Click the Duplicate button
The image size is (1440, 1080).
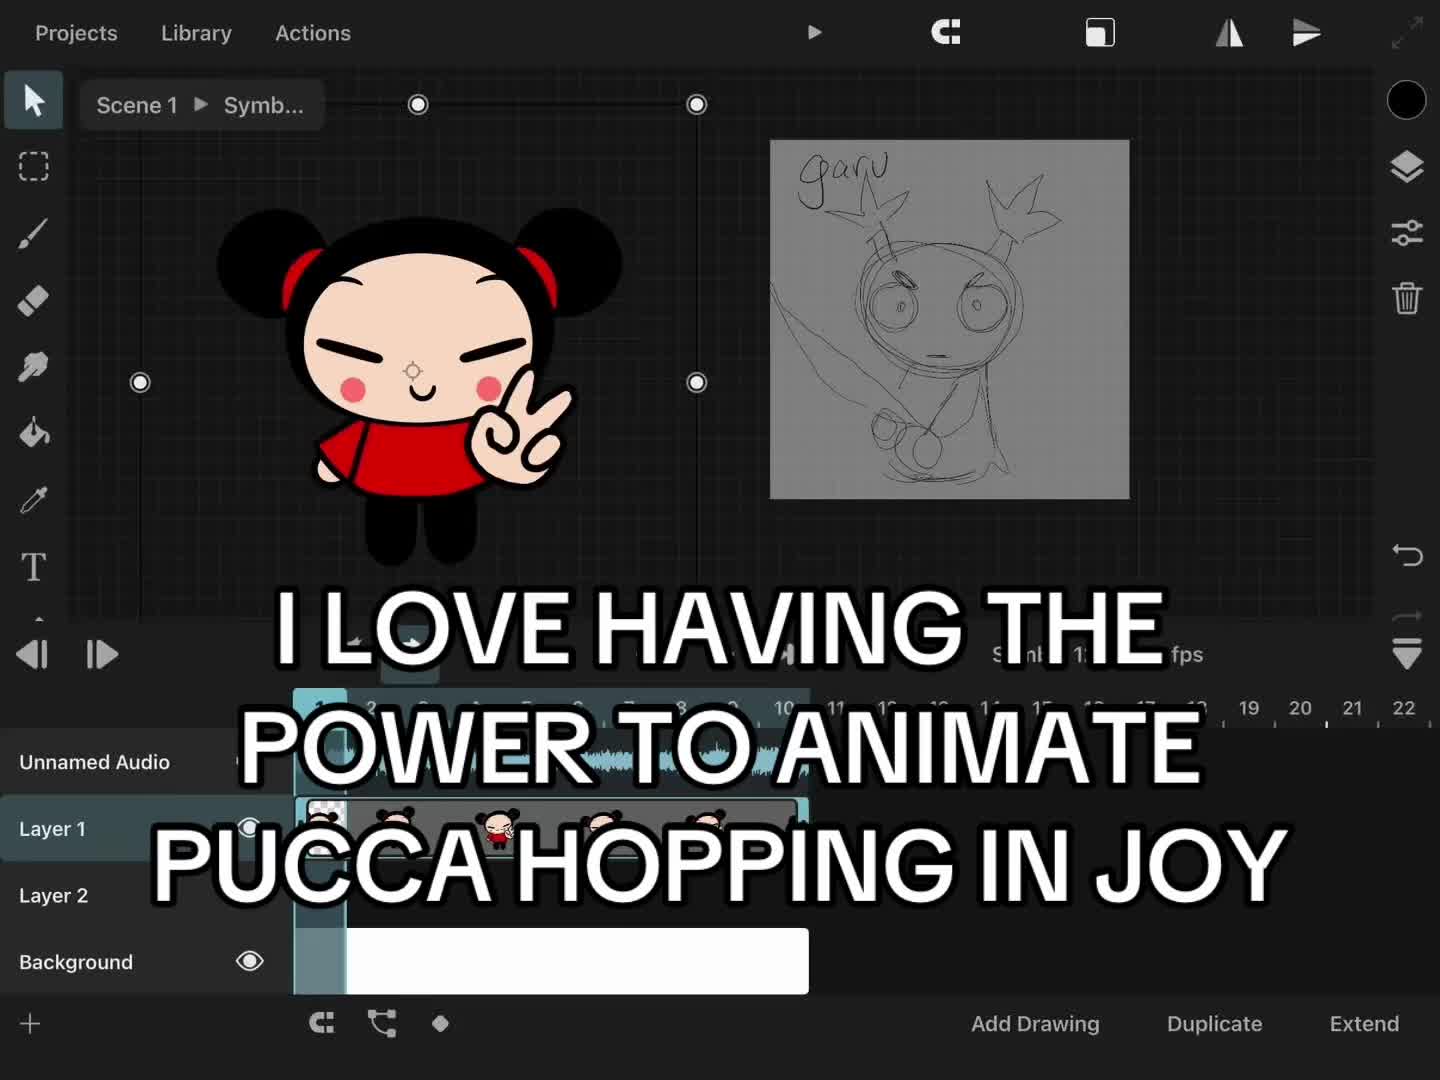(1214, 1023)
